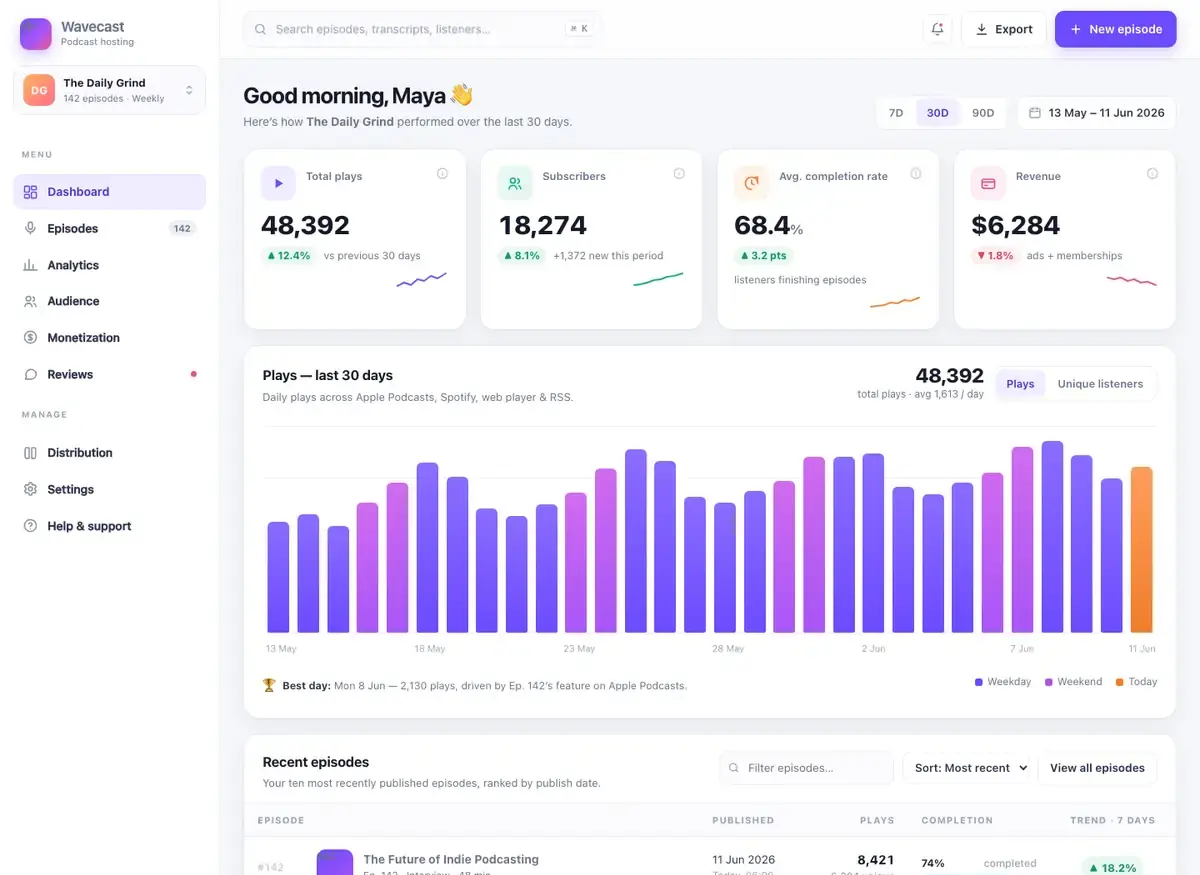Click the trophy icon beside Best day

tap(269, 685)
